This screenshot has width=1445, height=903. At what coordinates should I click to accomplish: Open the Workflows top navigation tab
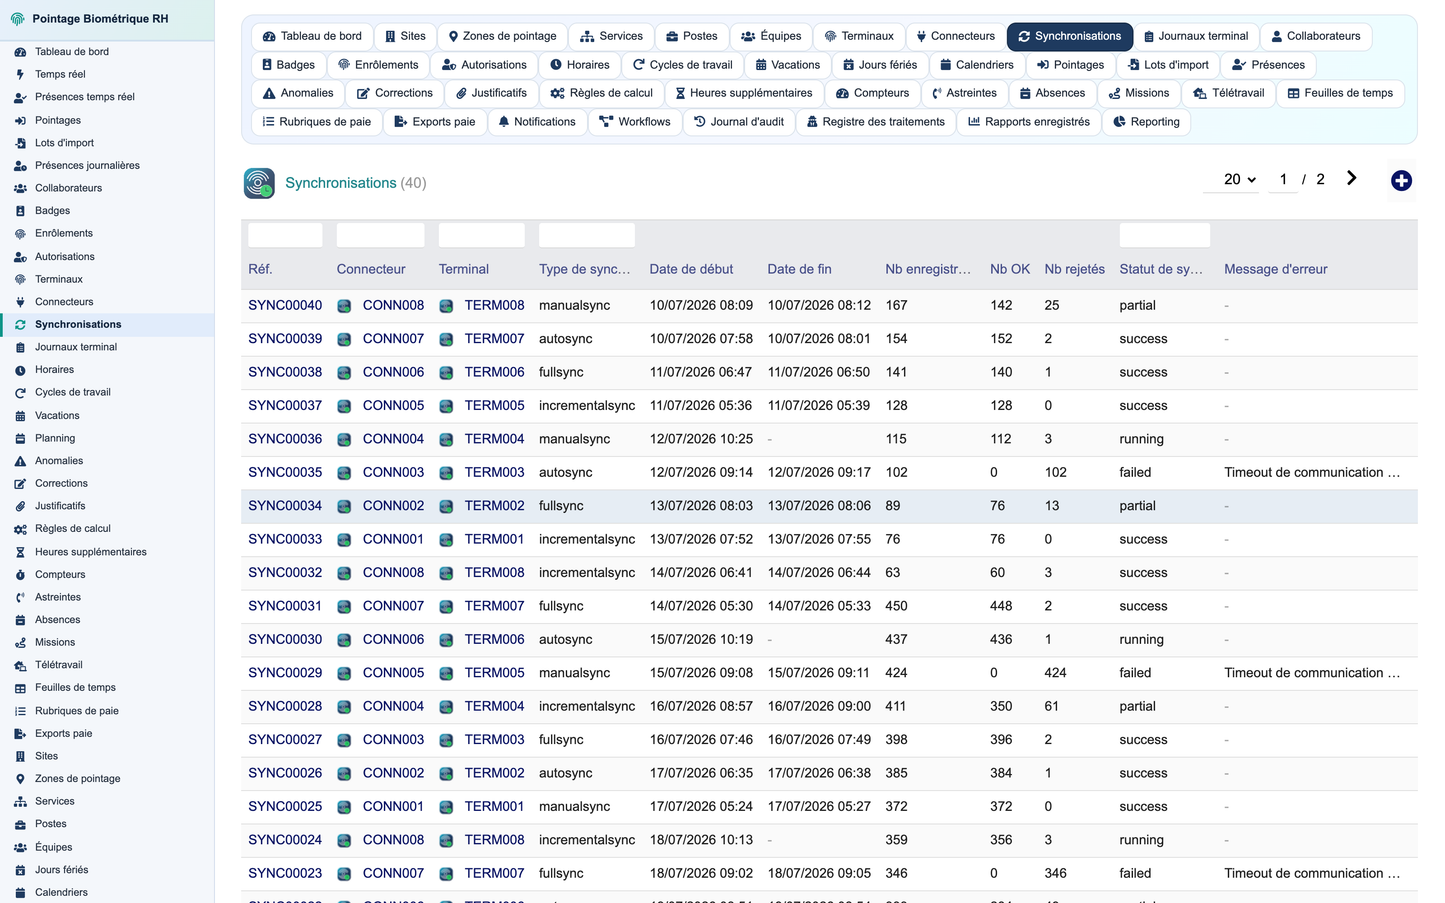click(x=635, y=122)
